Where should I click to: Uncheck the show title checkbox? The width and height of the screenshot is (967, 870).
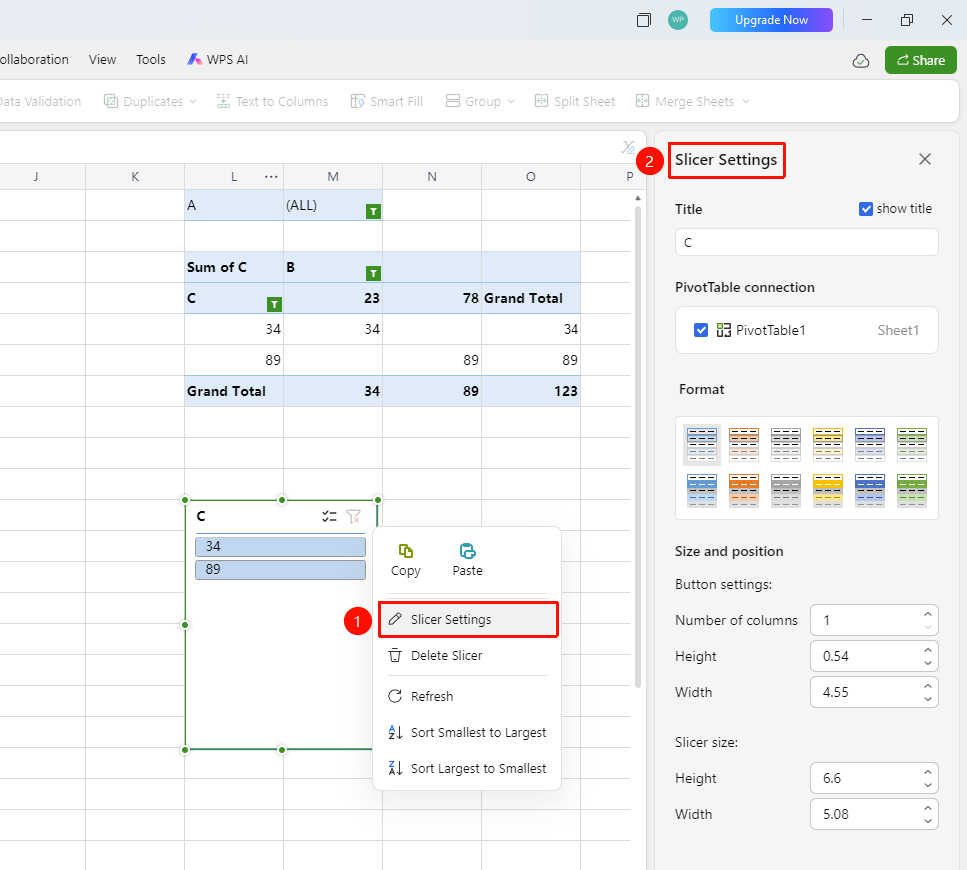(866, 209)
